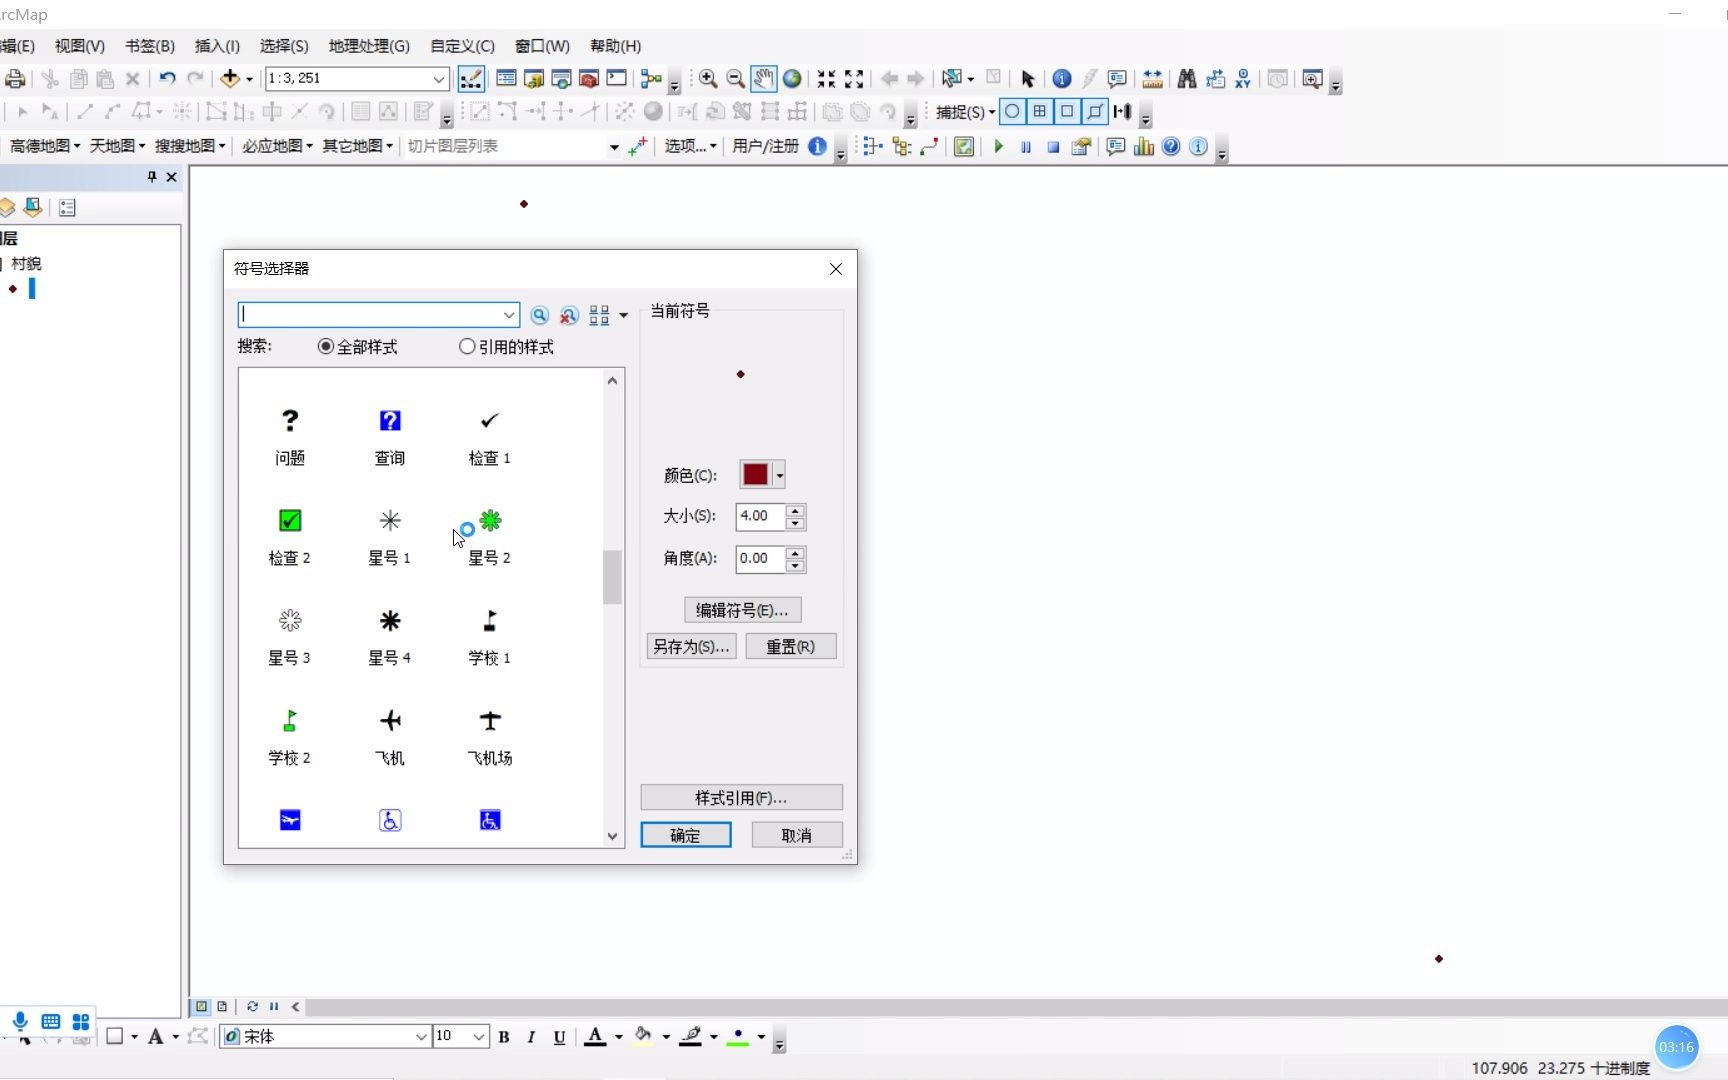Open the Full Extent globe icon
The height and width of the screenshot is (1080, 1728).
pyautogui.click(x=792, y=78)
